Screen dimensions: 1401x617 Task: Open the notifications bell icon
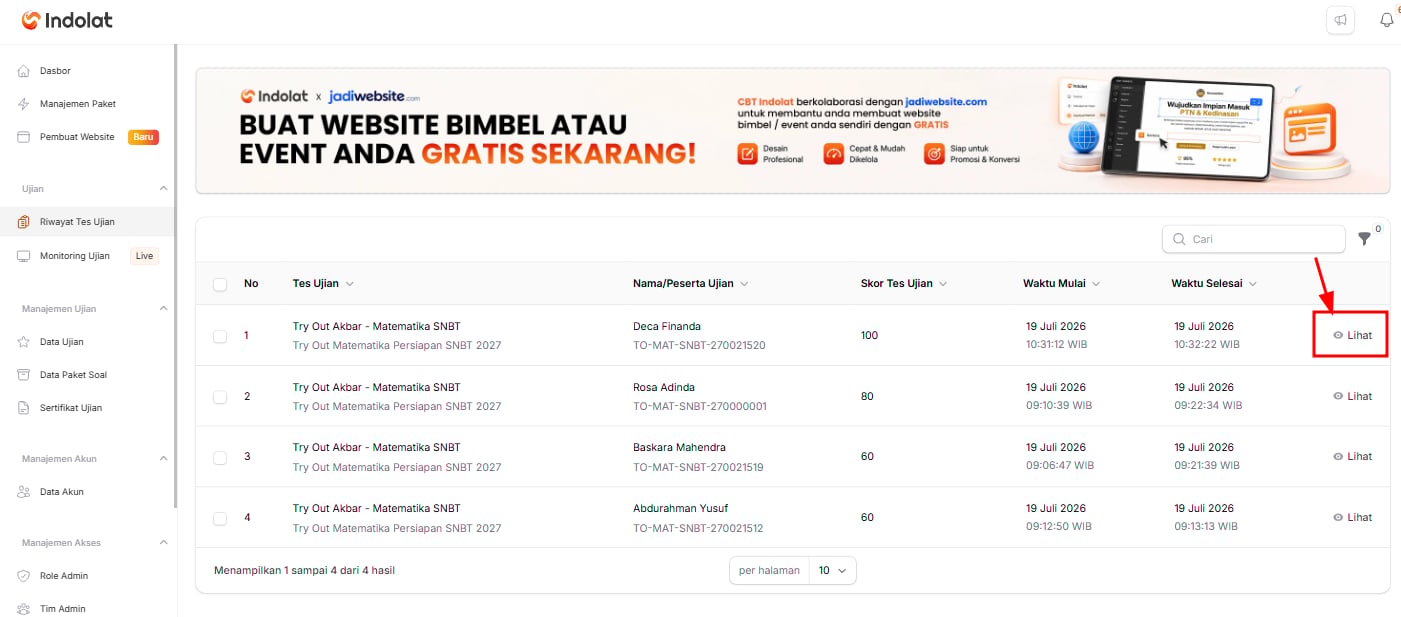[1386, 20]
